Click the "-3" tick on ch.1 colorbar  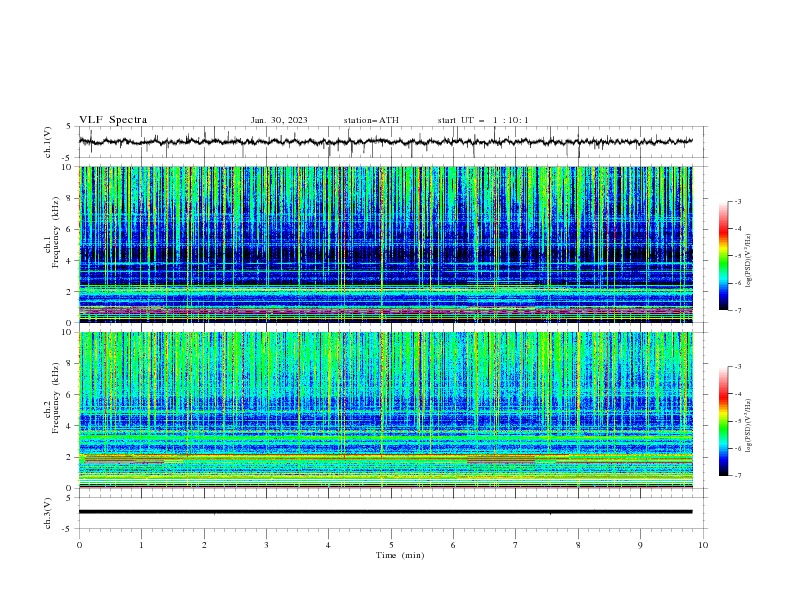tap(738, 201)
